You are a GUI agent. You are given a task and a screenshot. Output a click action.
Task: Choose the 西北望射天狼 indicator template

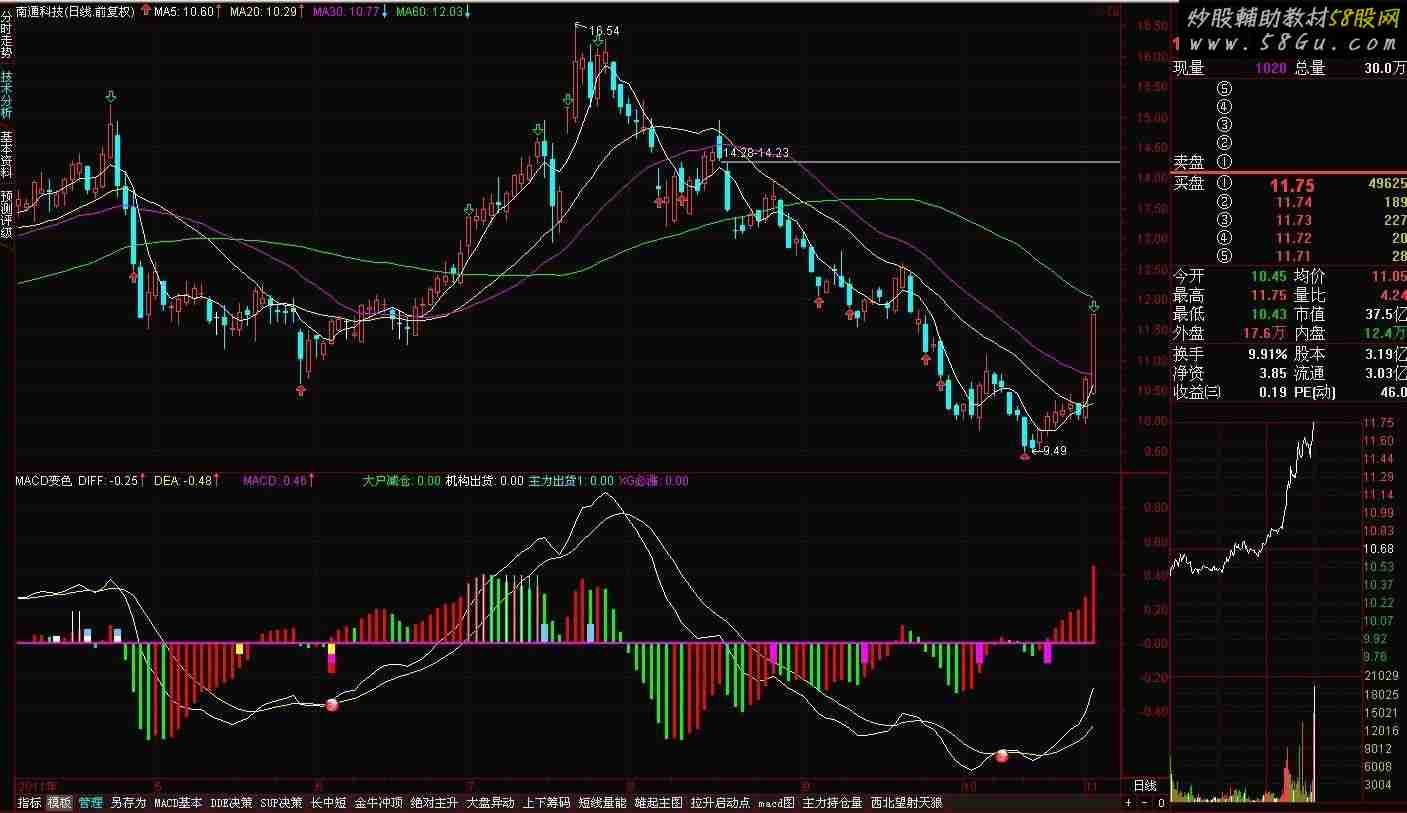tap(906, 802)
